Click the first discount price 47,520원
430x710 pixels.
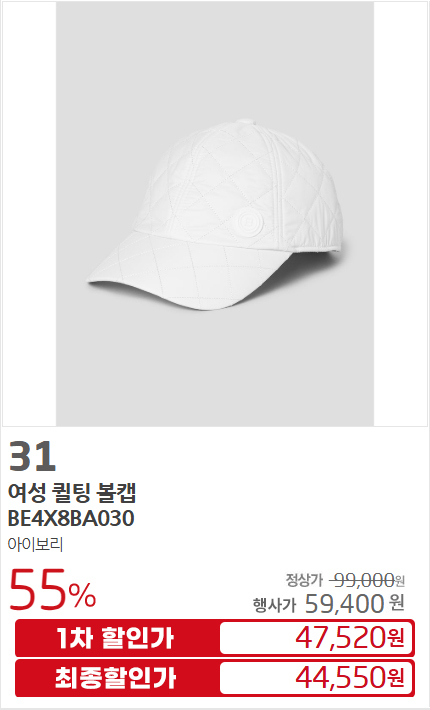point(349,638)
